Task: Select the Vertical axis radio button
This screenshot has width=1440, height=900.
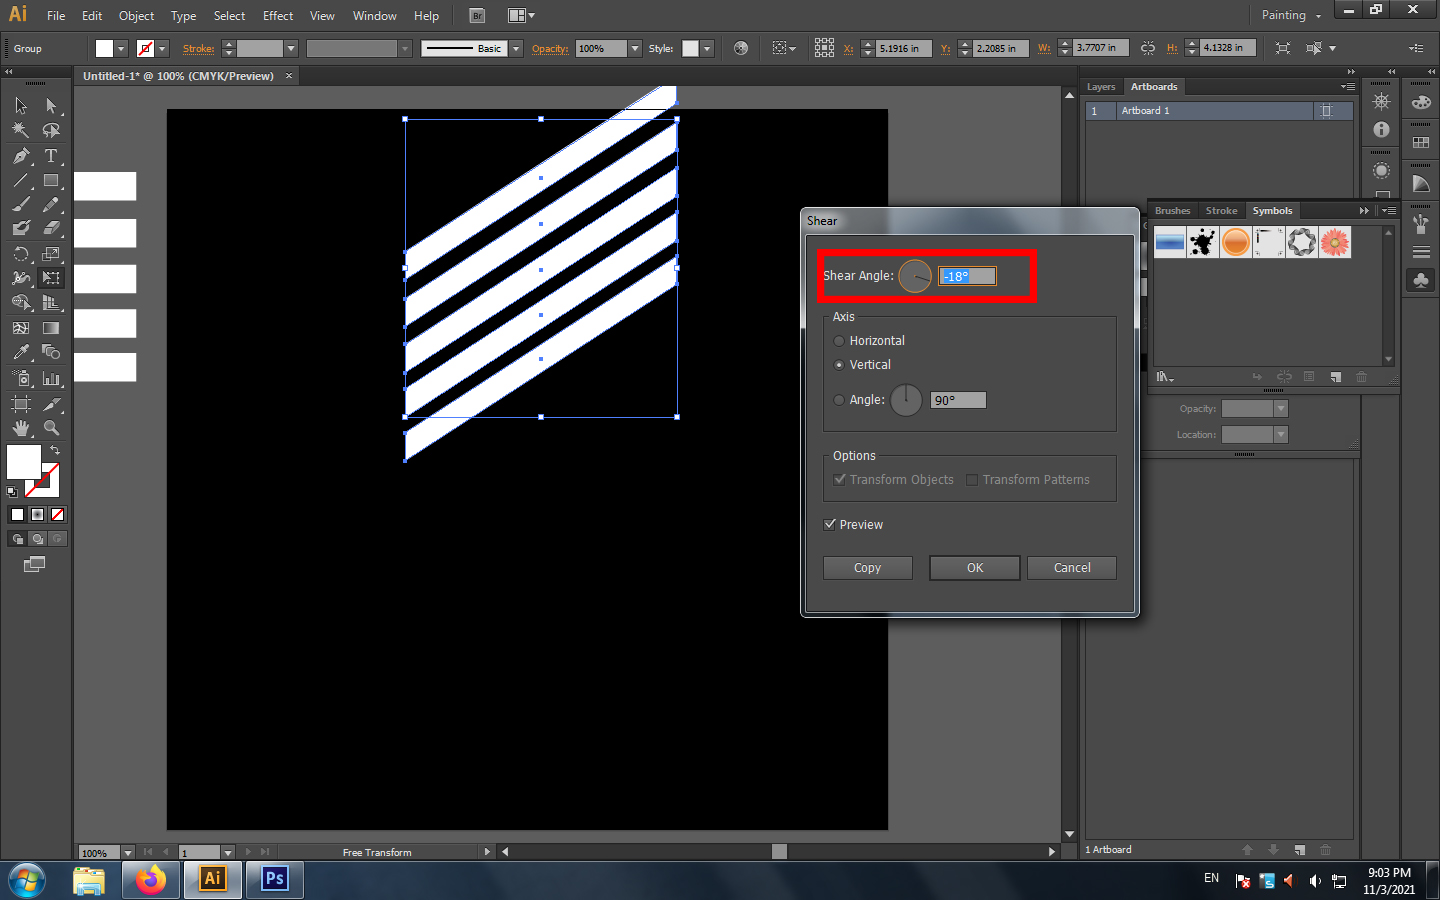Action: pyautogui.click(x=839, y=365)
